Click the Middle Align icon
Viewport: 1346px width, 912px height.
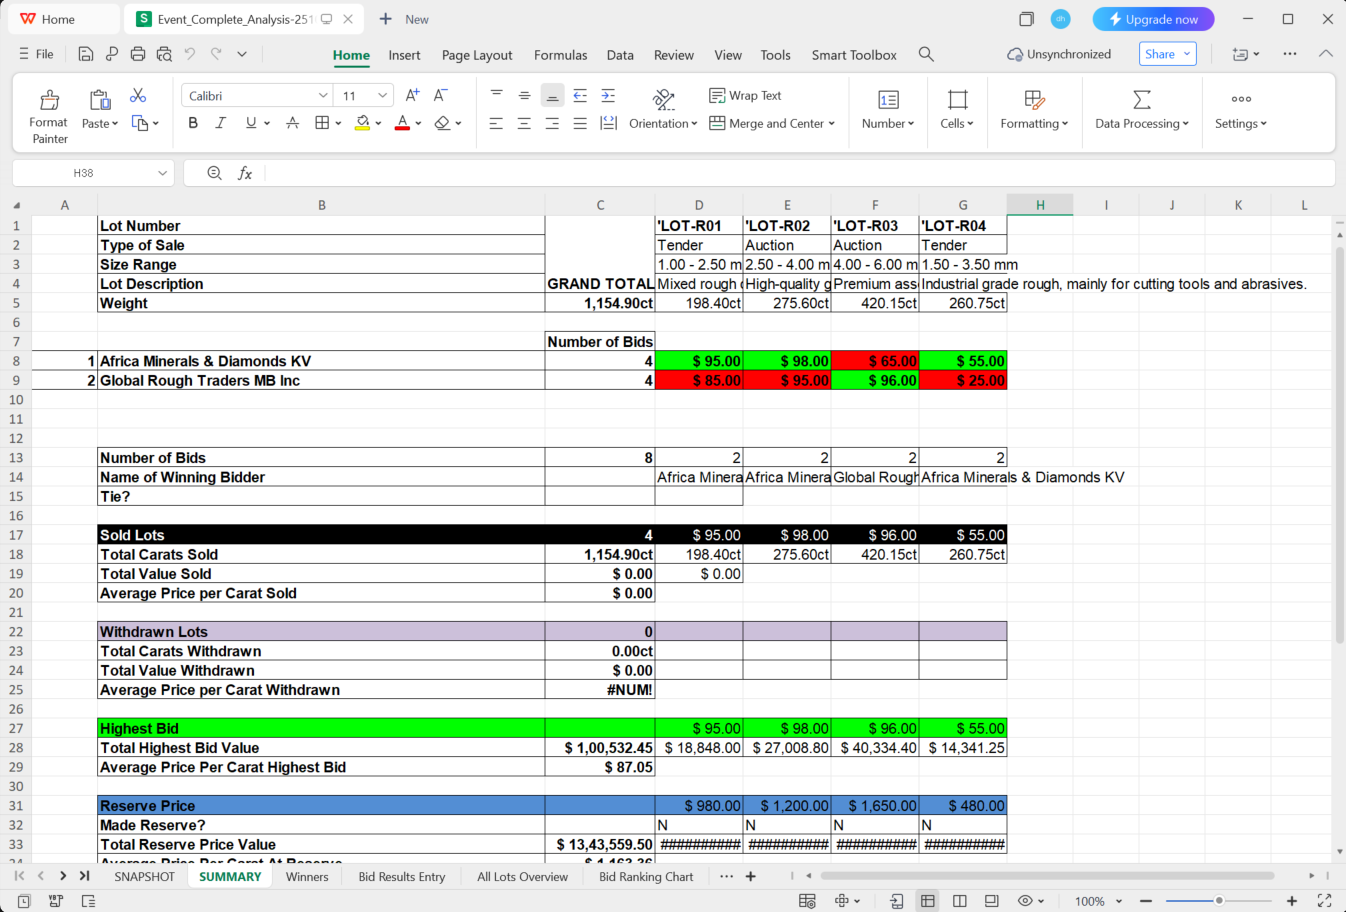click(524, 95)
